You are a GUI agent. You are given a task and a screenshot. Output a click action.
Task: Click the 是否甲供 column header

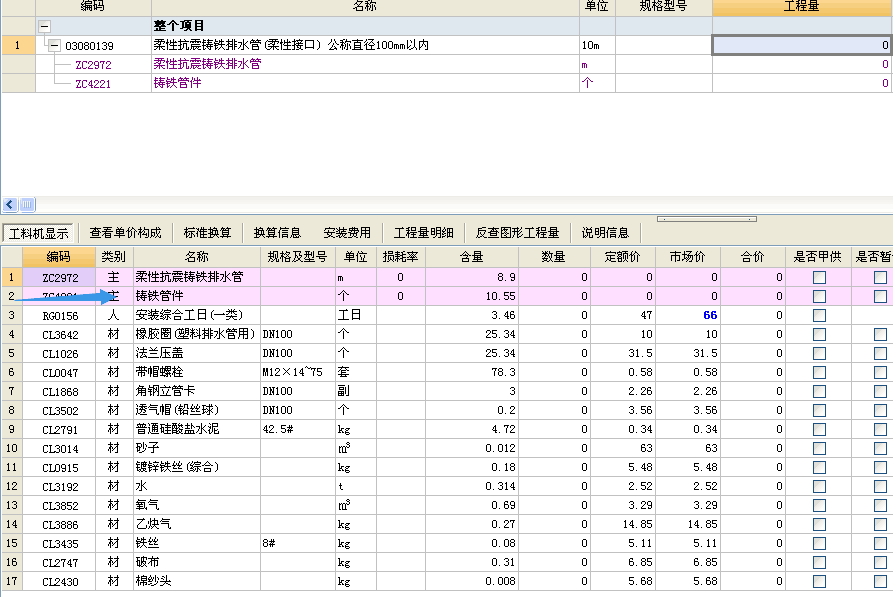(818, 257)
